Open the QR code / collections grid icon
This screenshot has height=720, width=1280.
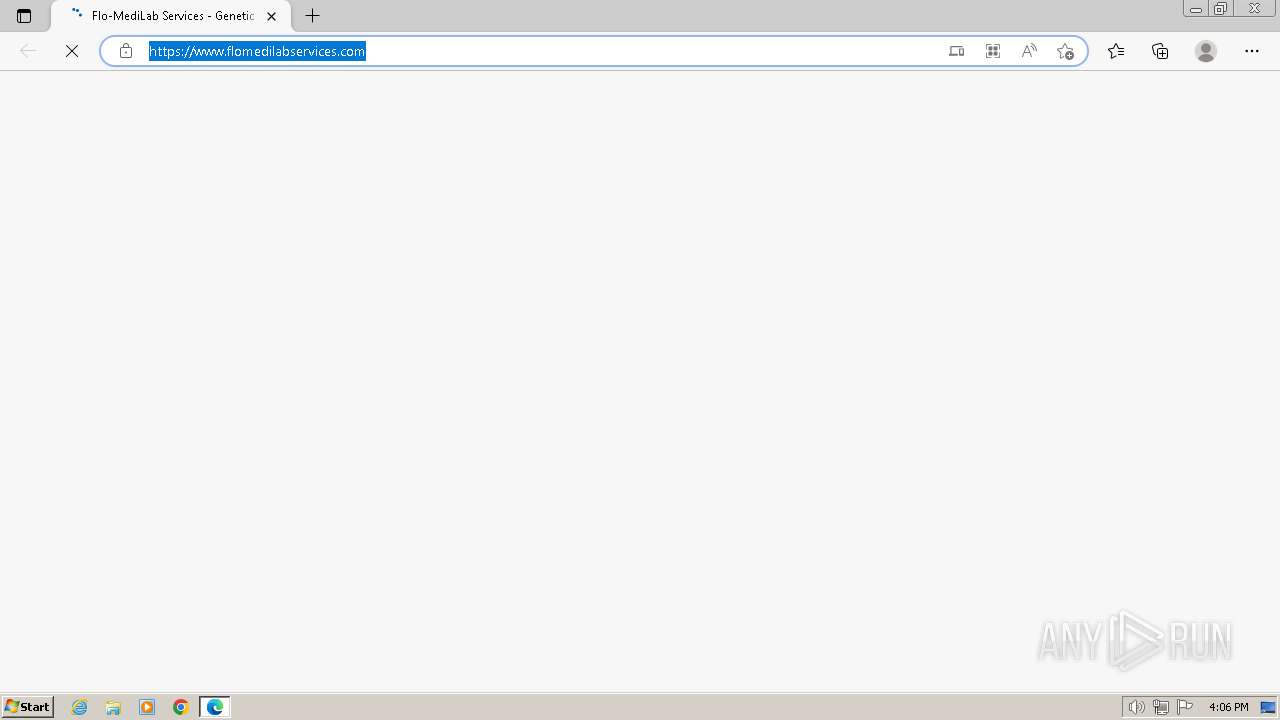coord(993,51)
